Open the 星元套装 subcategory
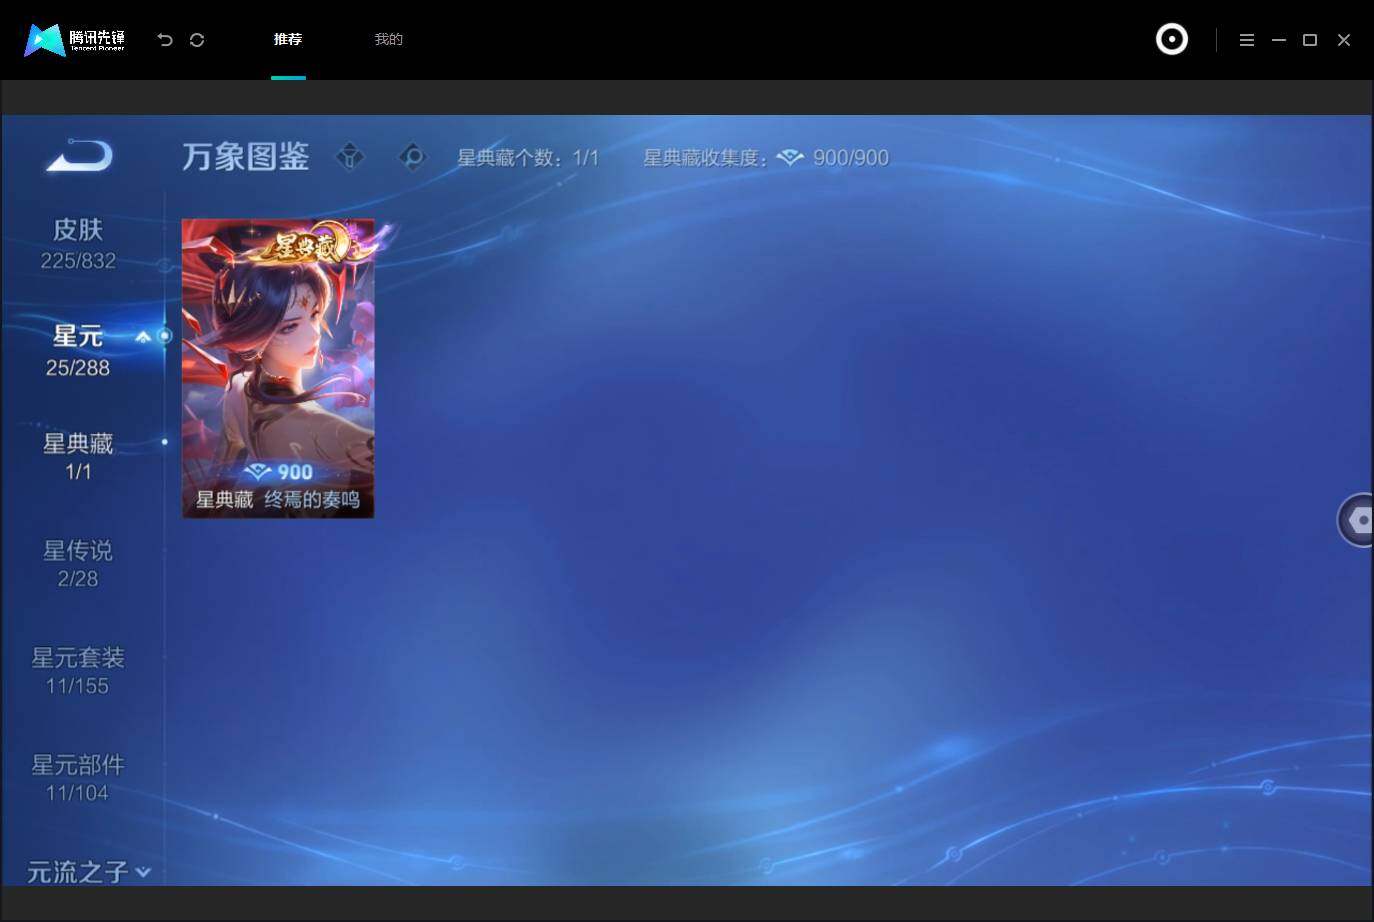 pos(78,670)
